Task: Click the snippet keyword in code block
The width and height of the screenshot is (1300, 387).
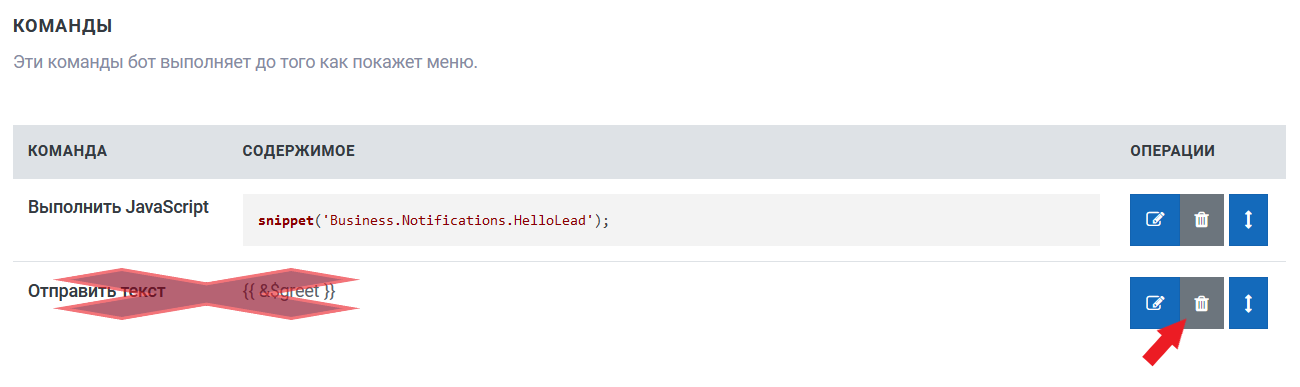Action: point(286,220)
